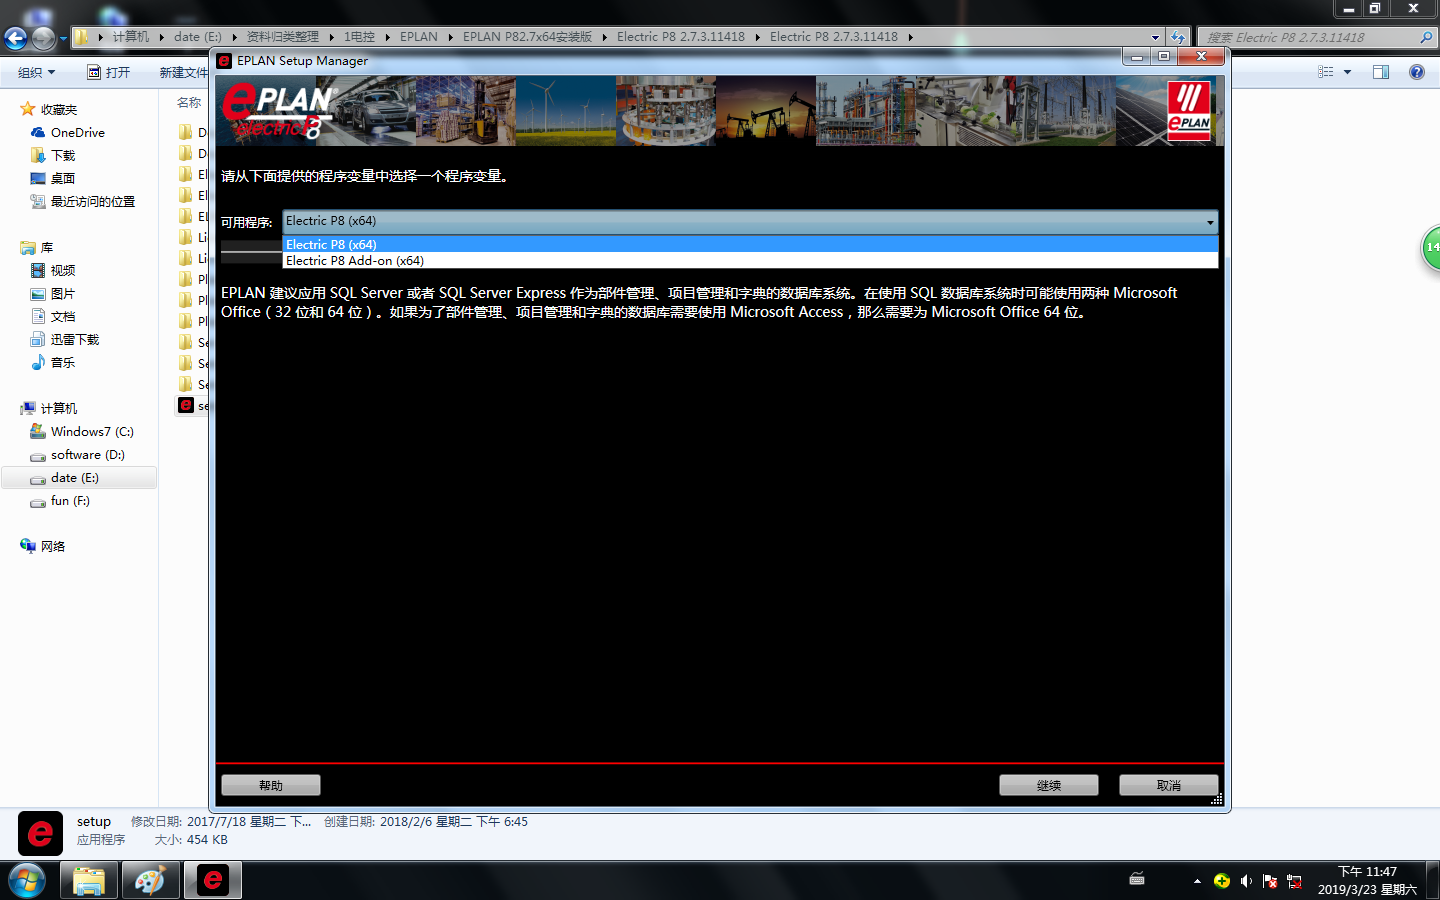Click the 继续 continue button
1440x900 pixels.
click(x=1048, y=785)
